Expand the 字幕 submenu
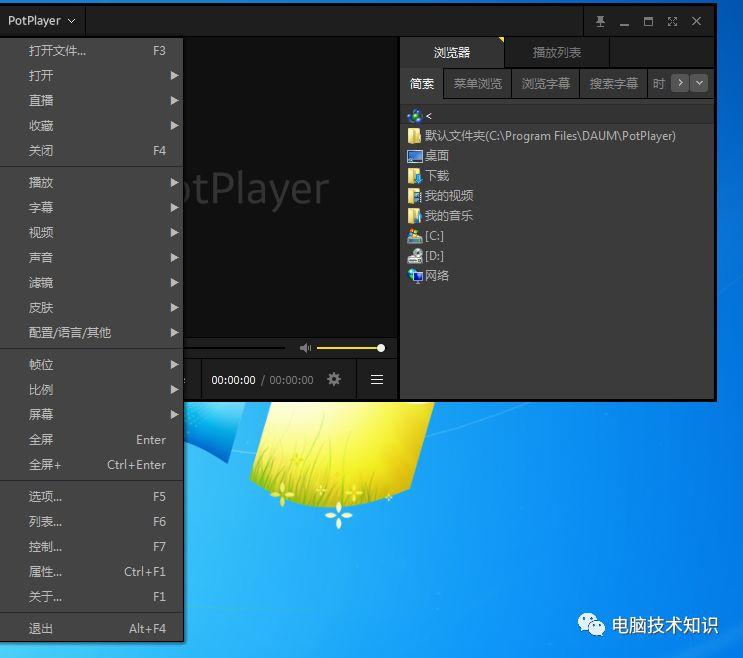This screenshot has width=743, height=658. point(91,207)
